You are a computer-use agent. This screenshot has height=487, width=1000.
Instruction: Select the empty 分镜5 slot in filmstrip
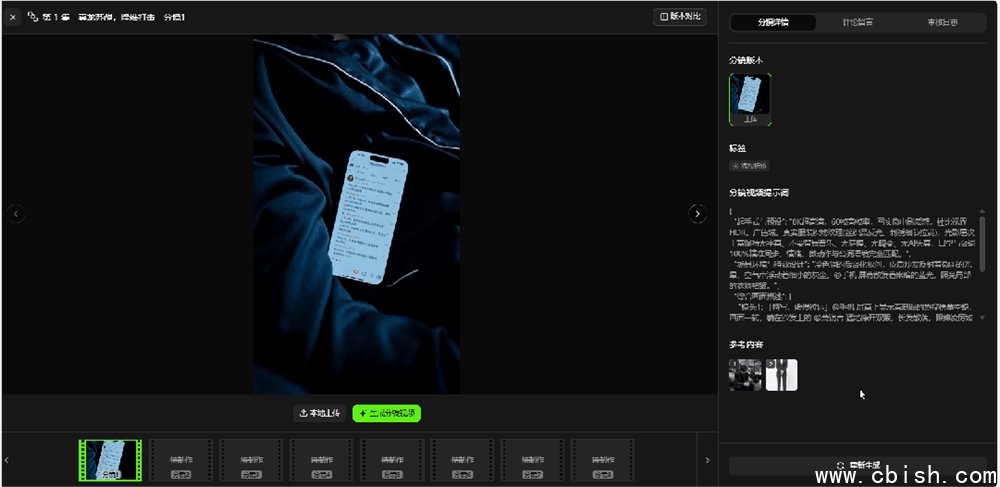click(391, 460)
